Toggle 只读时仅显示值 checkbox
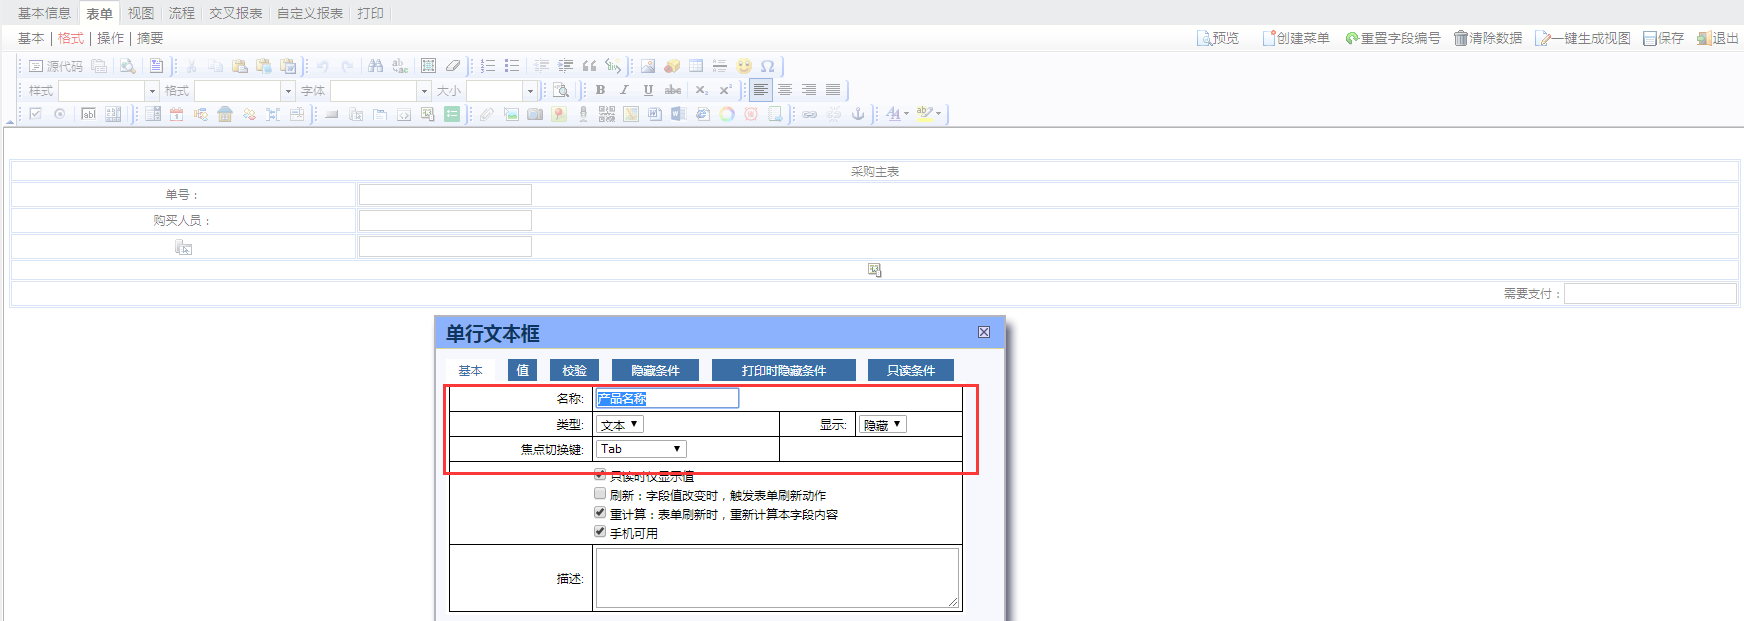1744x621 pixels. point(600,475)
